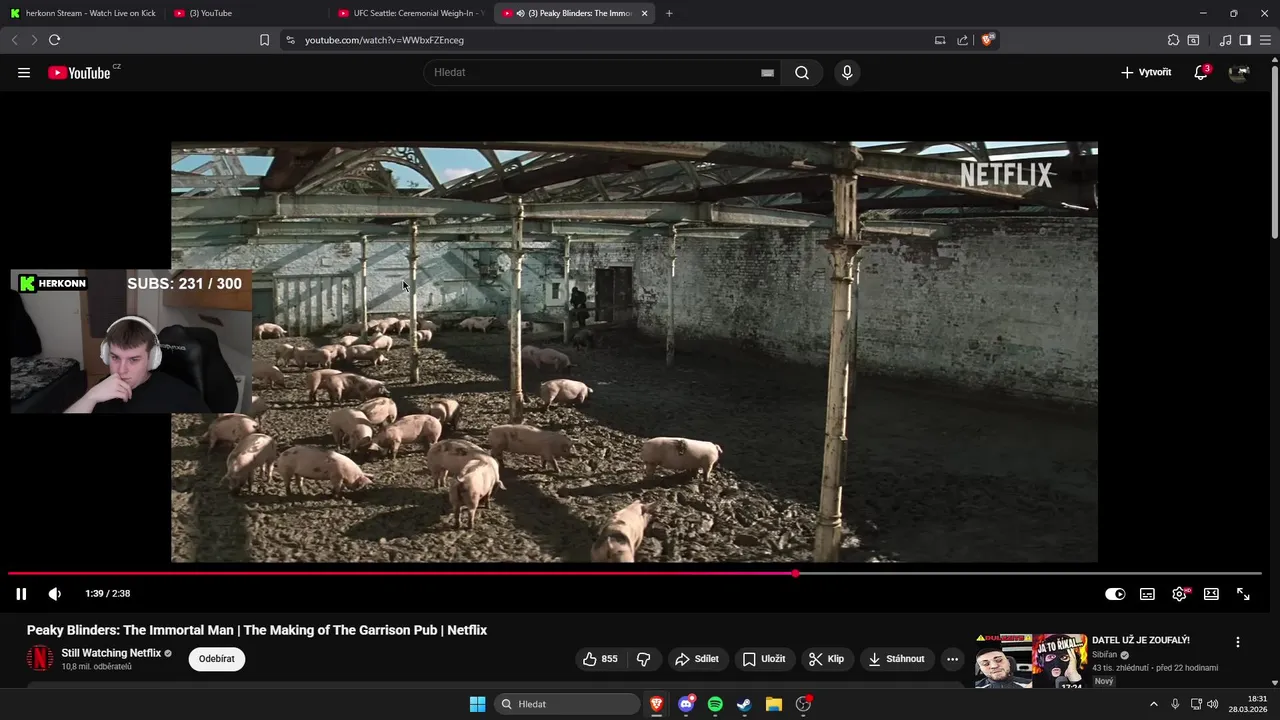Open DATEL UŽ JE ZOUFALÝ video thumbnail

[1031, 660]
